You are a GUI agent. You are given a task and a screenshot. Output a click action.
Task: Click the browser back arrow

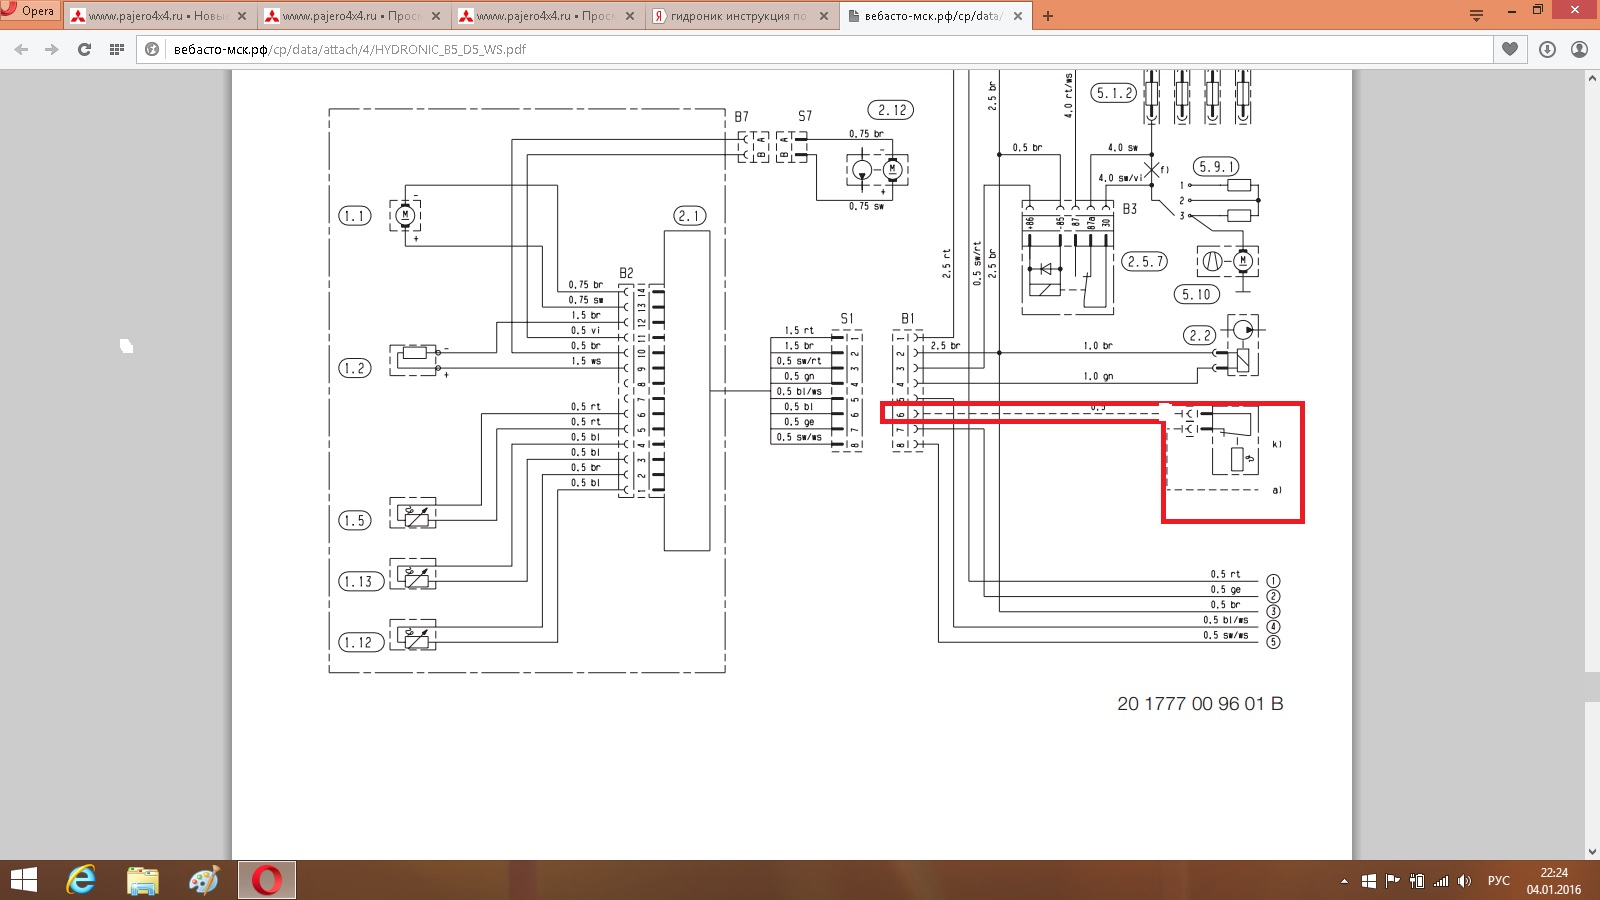click(21, 49)
